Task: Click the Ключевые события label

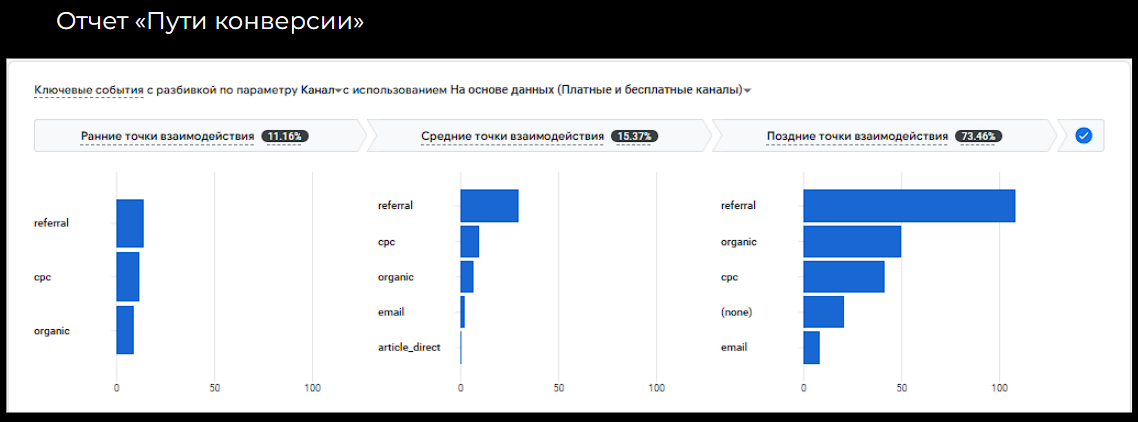Action: (89, 90)
